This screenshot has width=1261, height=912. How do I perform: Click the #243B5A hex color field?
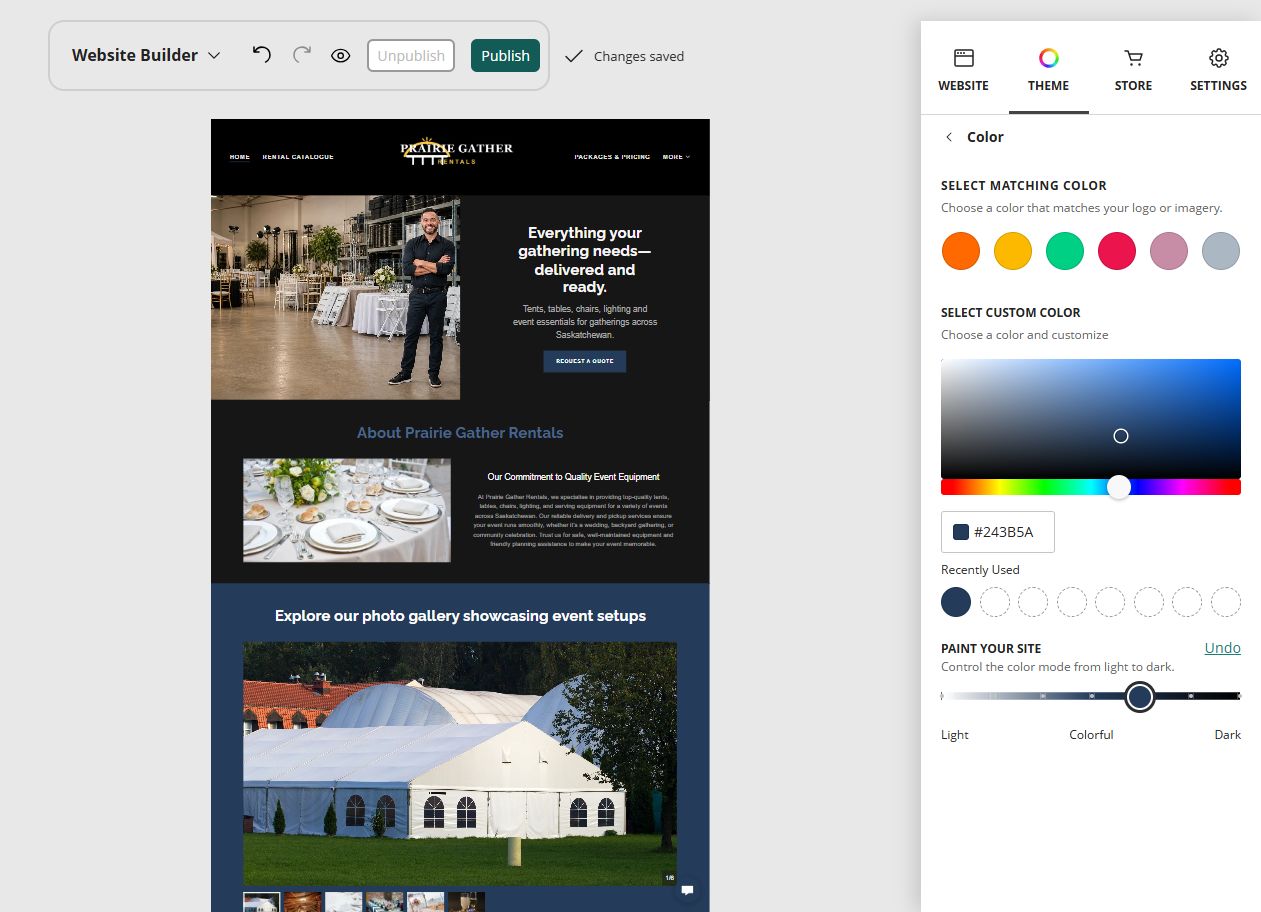coord(998,532)
